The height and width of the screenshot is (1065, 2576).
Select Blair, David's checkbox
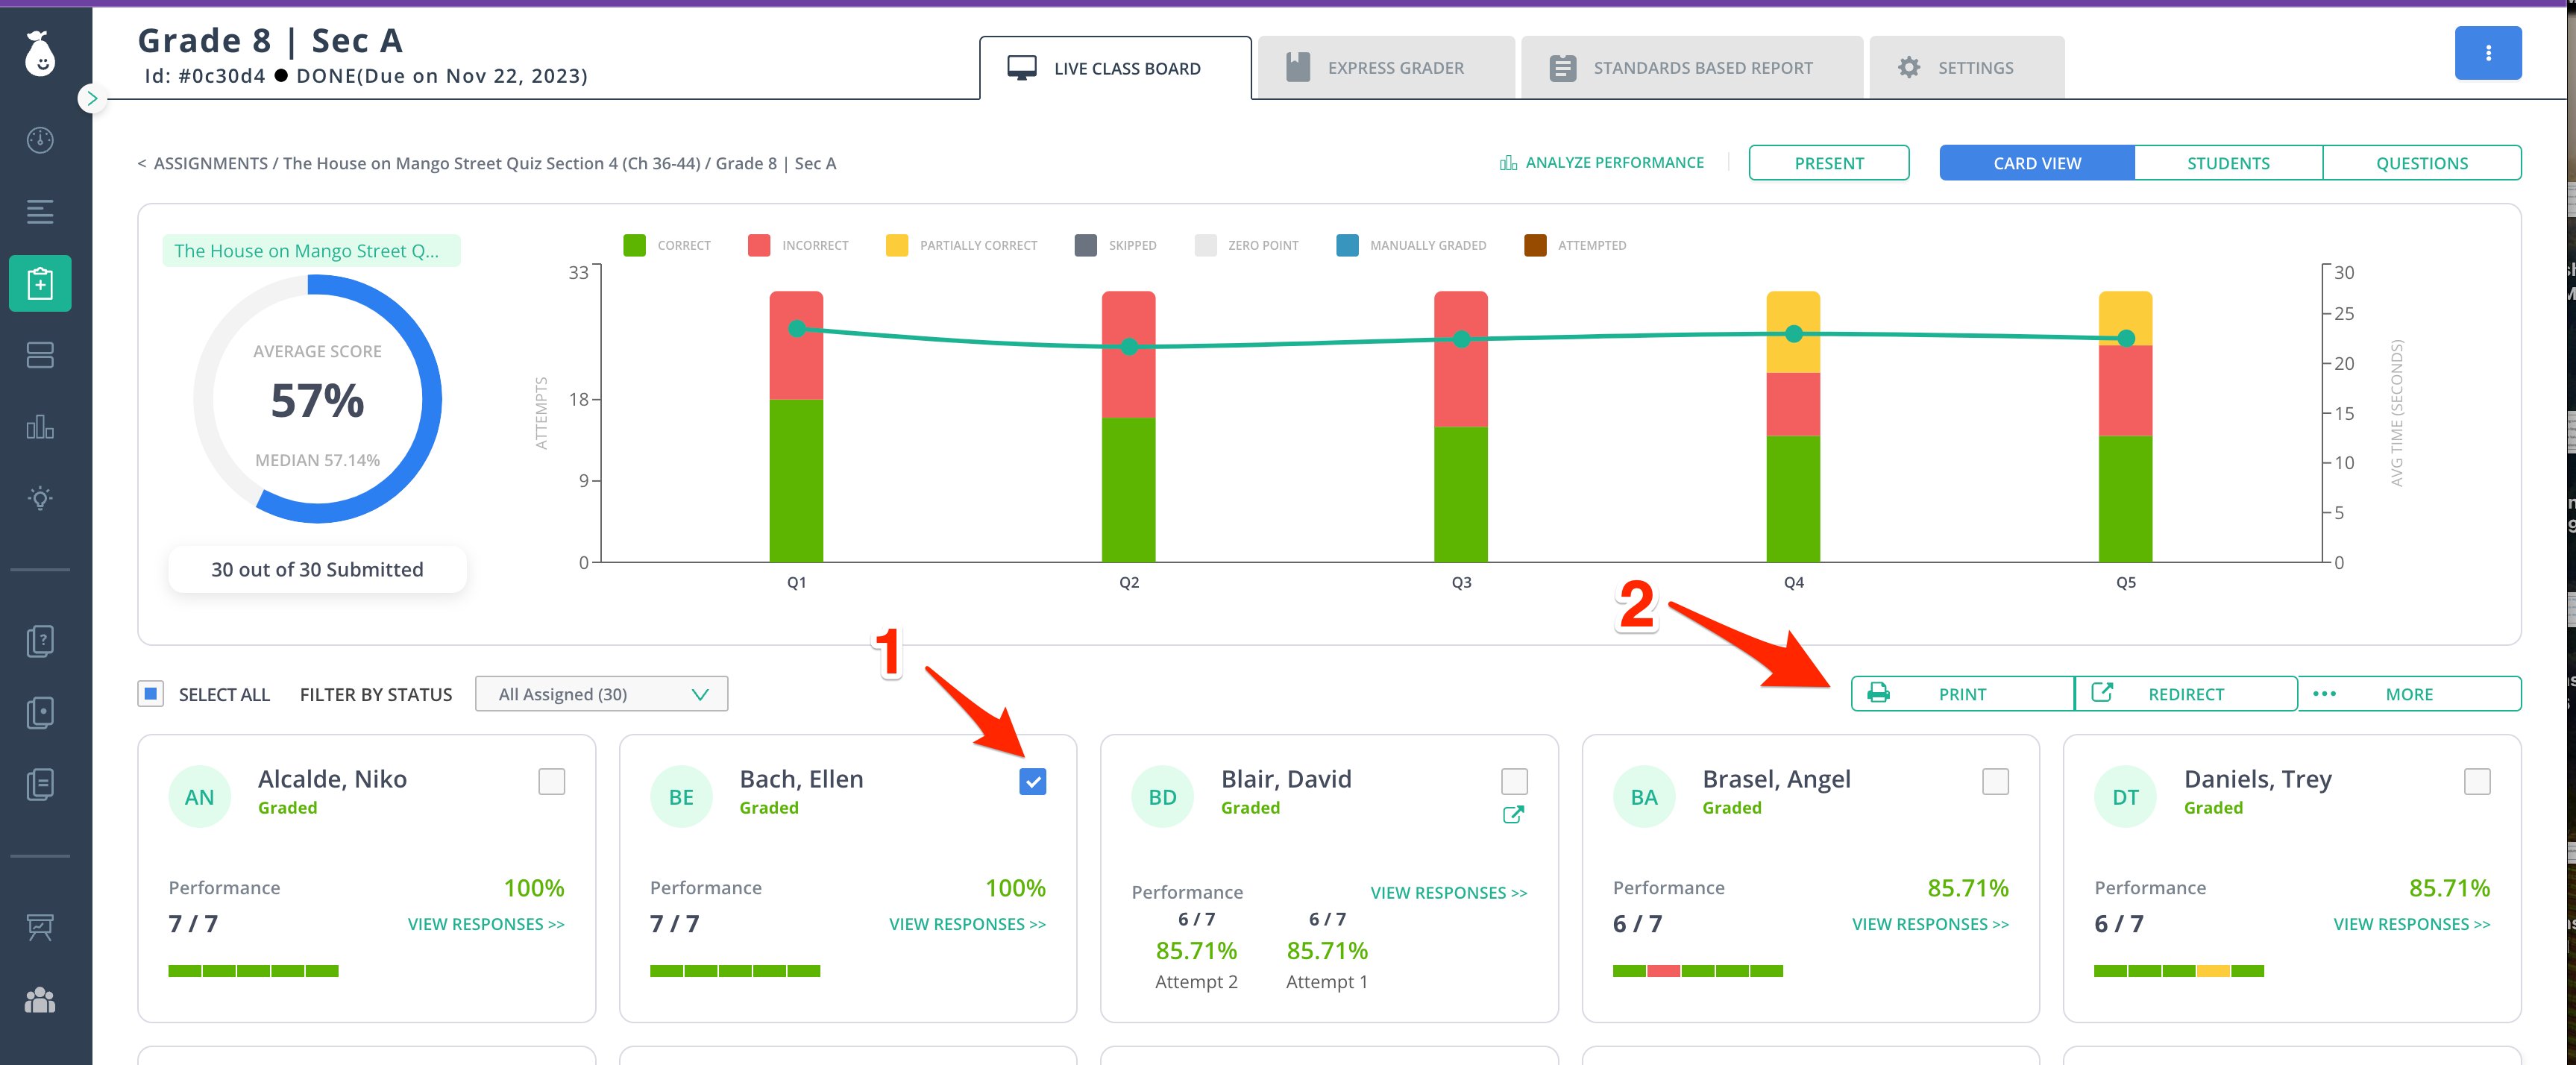[1515, 782]
